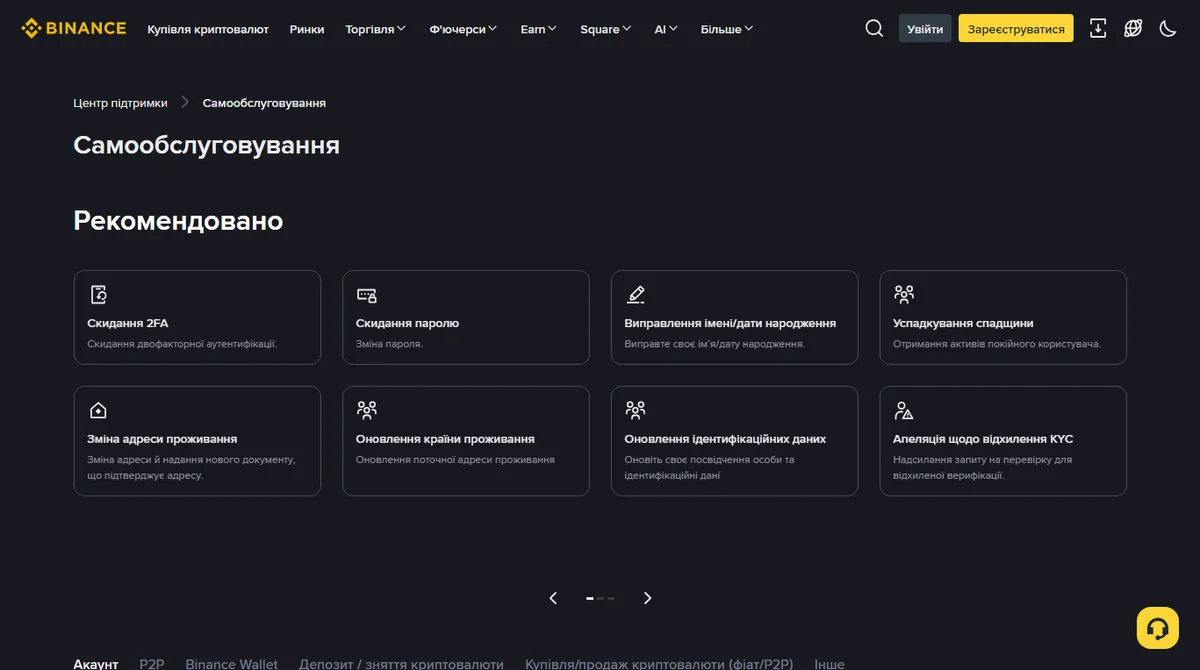1200x670 pixels.
Task: Select Депозит / зняття криптовалюти tab
Action: pyautogui.click(x=401, y=663)
